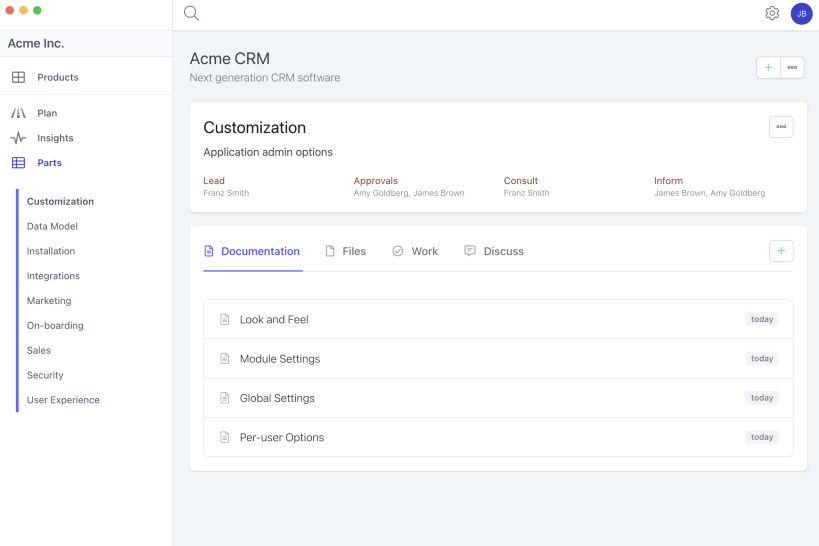Screen dimensions: 819x546
Task: Open Module Settings document
Action: tap(280, 359)
